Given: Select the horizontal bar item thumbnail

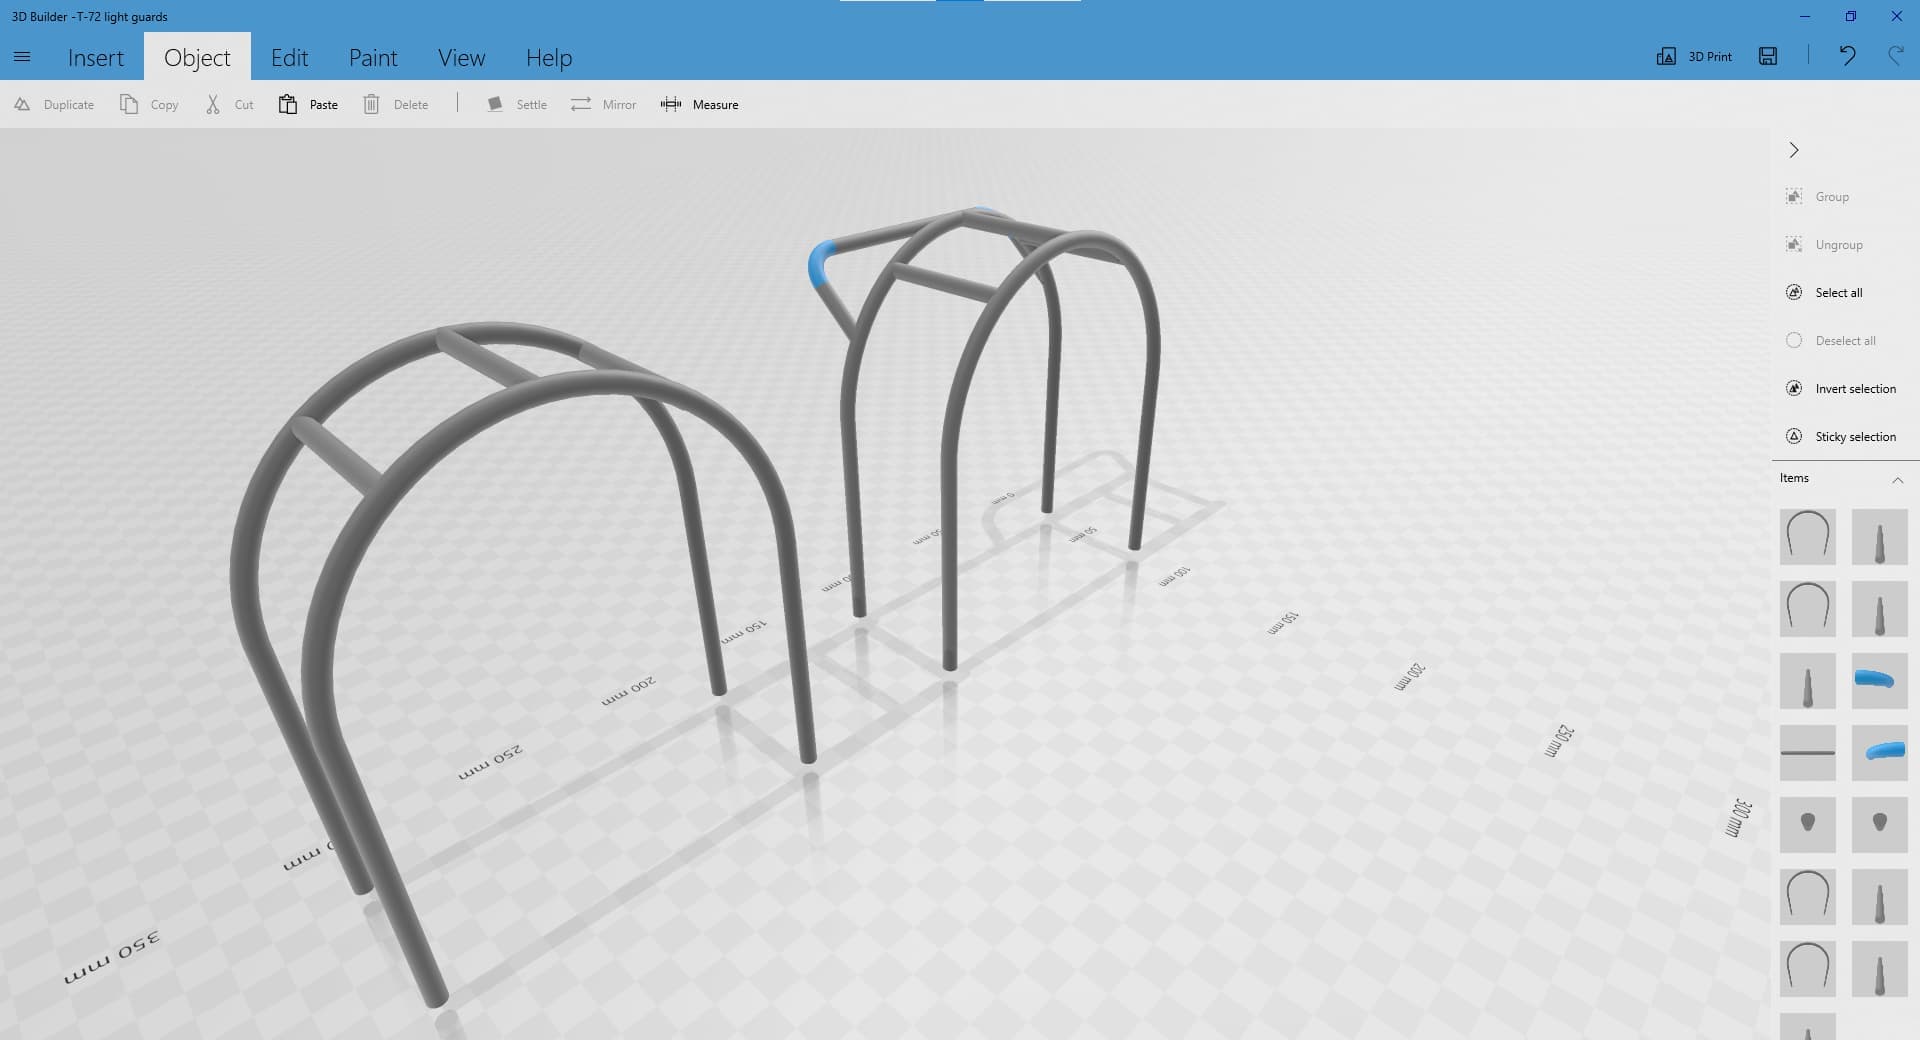Looking at the screenshot, I should tap(1807, 753).
